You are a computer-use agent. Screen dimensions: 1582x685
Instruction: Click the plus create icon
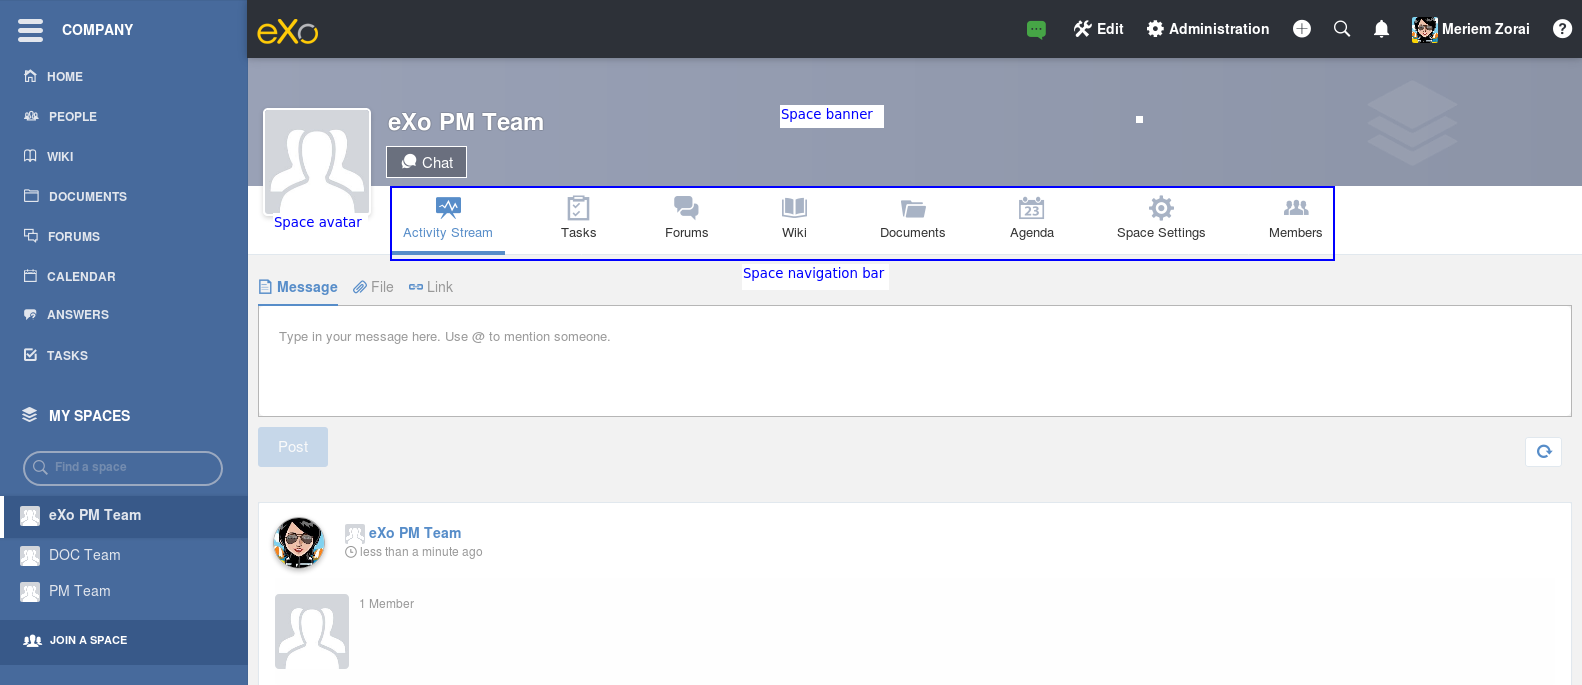1302,29
